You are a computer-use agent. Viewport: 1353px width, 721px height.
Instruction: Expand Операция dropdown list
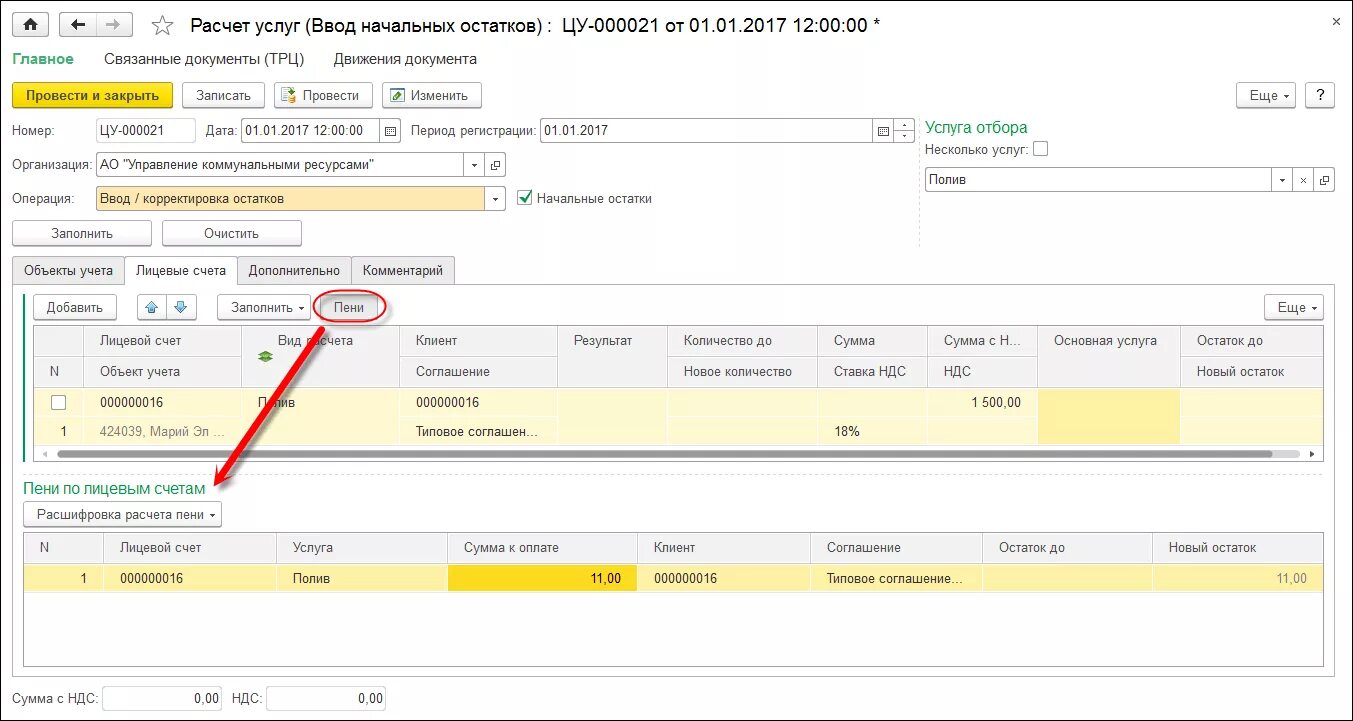[496, 198]
